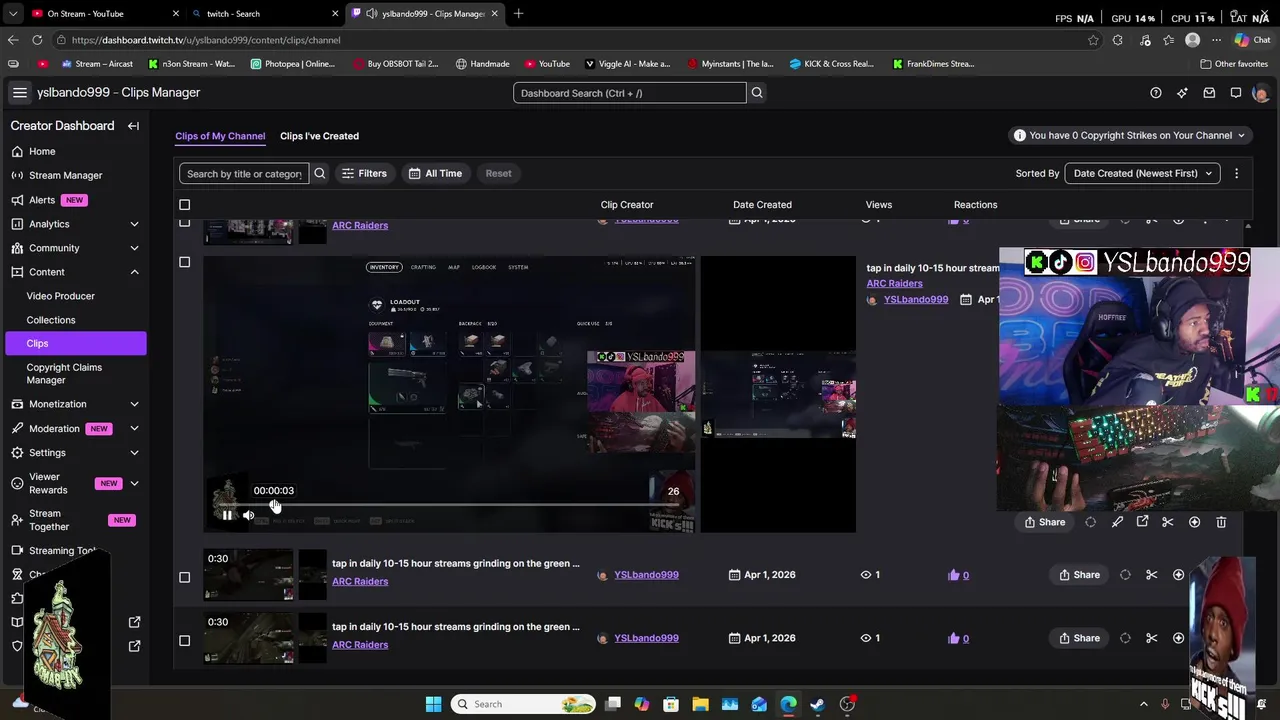Screen dimensions: 1280x720
Task: Collapse Creator Dashboard sidebar with arrow icon
Action: [x=133, y=126]
